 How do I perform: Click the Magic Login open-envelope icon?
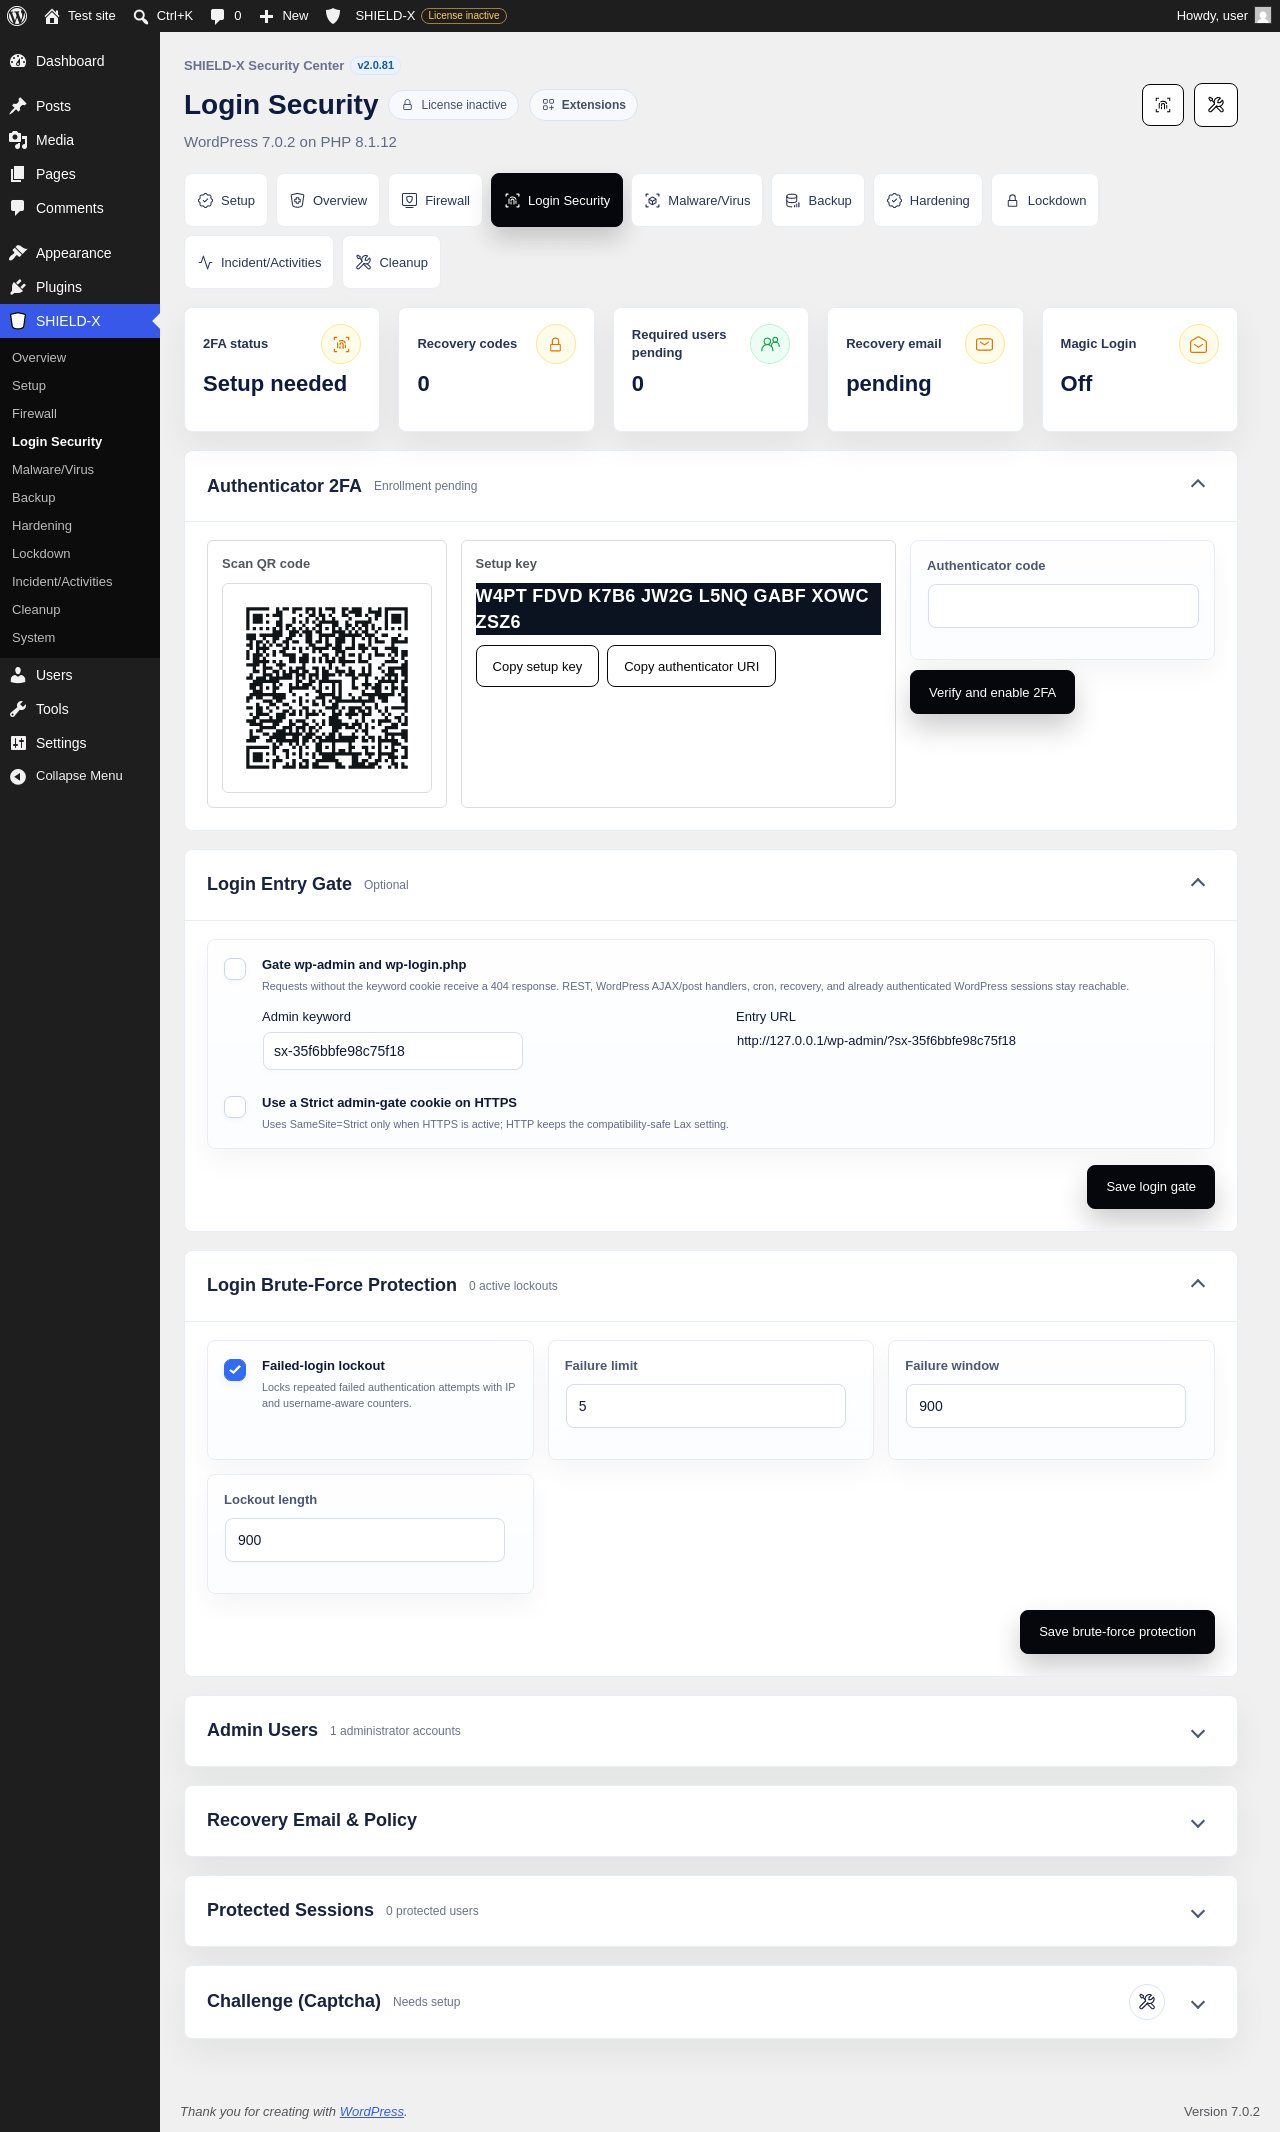tap(1199, 344)
